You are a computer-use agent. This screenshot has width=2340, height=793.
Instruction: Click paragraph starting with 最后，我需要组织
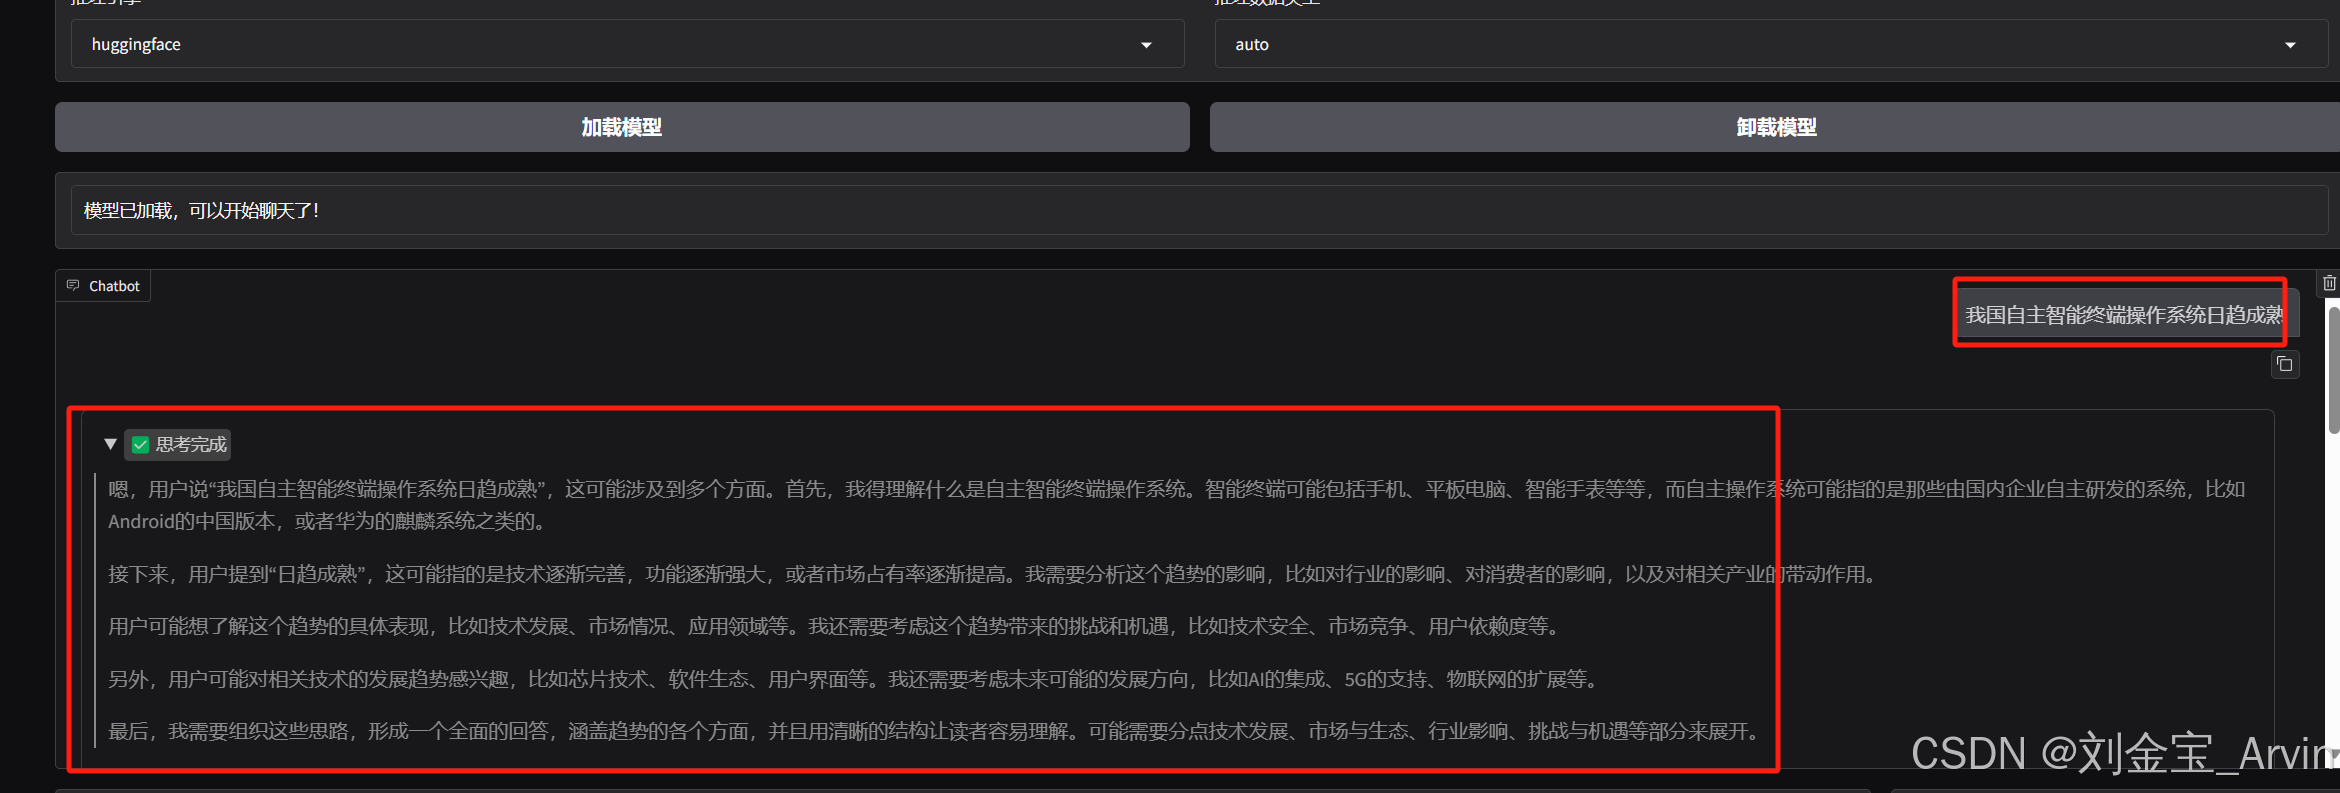click(937, 731)
